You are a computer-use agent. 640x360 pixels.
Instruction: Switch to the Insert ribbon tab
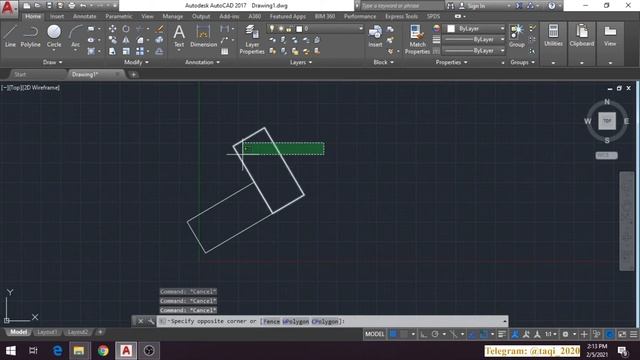click(x=57, y=16)
